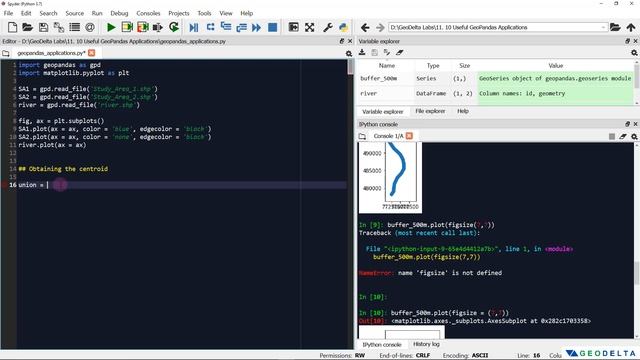Viewport: 640px width, 360px height.
Task: Open the File menu
Action: click(x=8, y=13)
